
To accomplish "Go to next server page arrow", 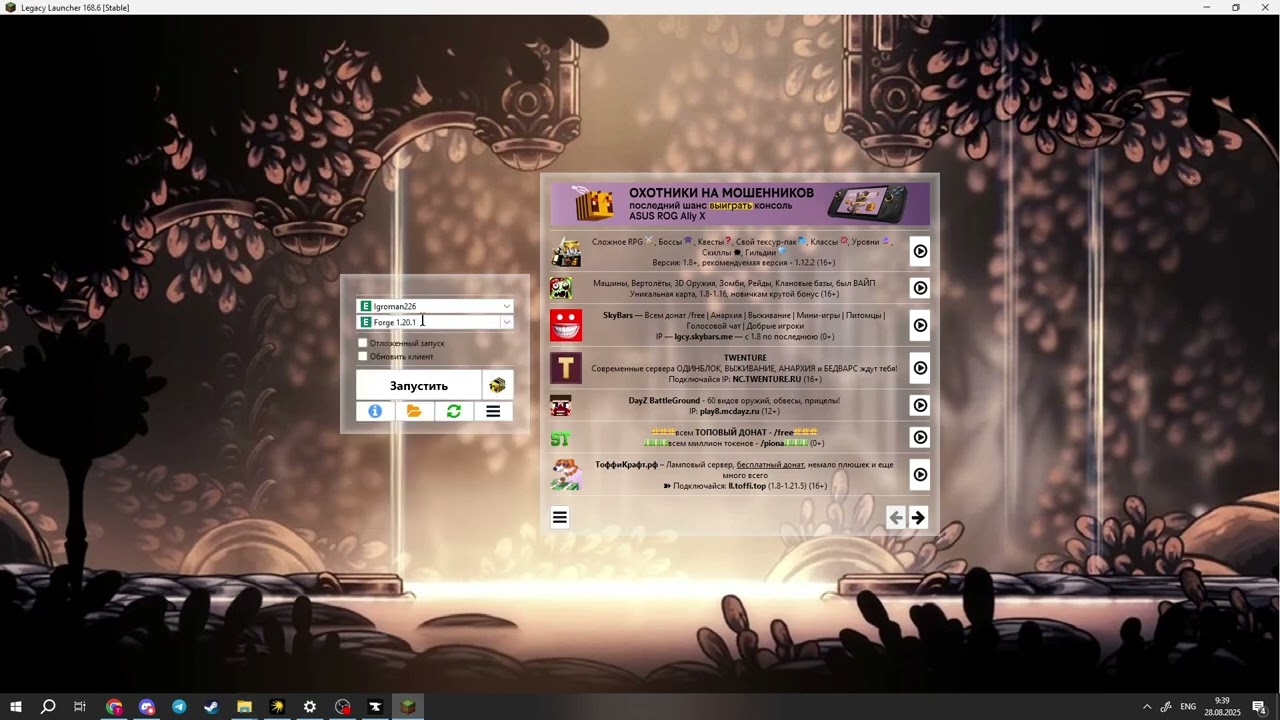I will [918, 517].
